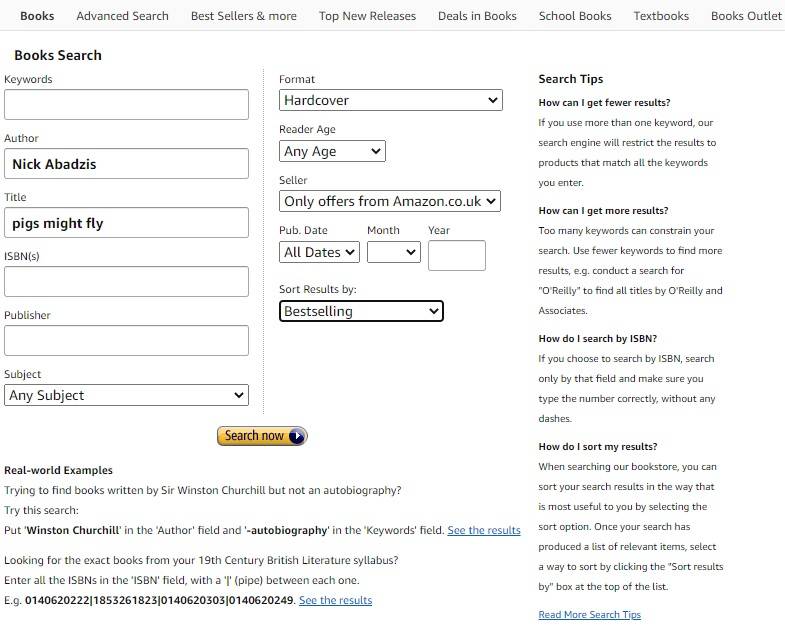Open the Read More Search Tips link
This screenshot has width=785, height=637.
[x=589, y=615]
